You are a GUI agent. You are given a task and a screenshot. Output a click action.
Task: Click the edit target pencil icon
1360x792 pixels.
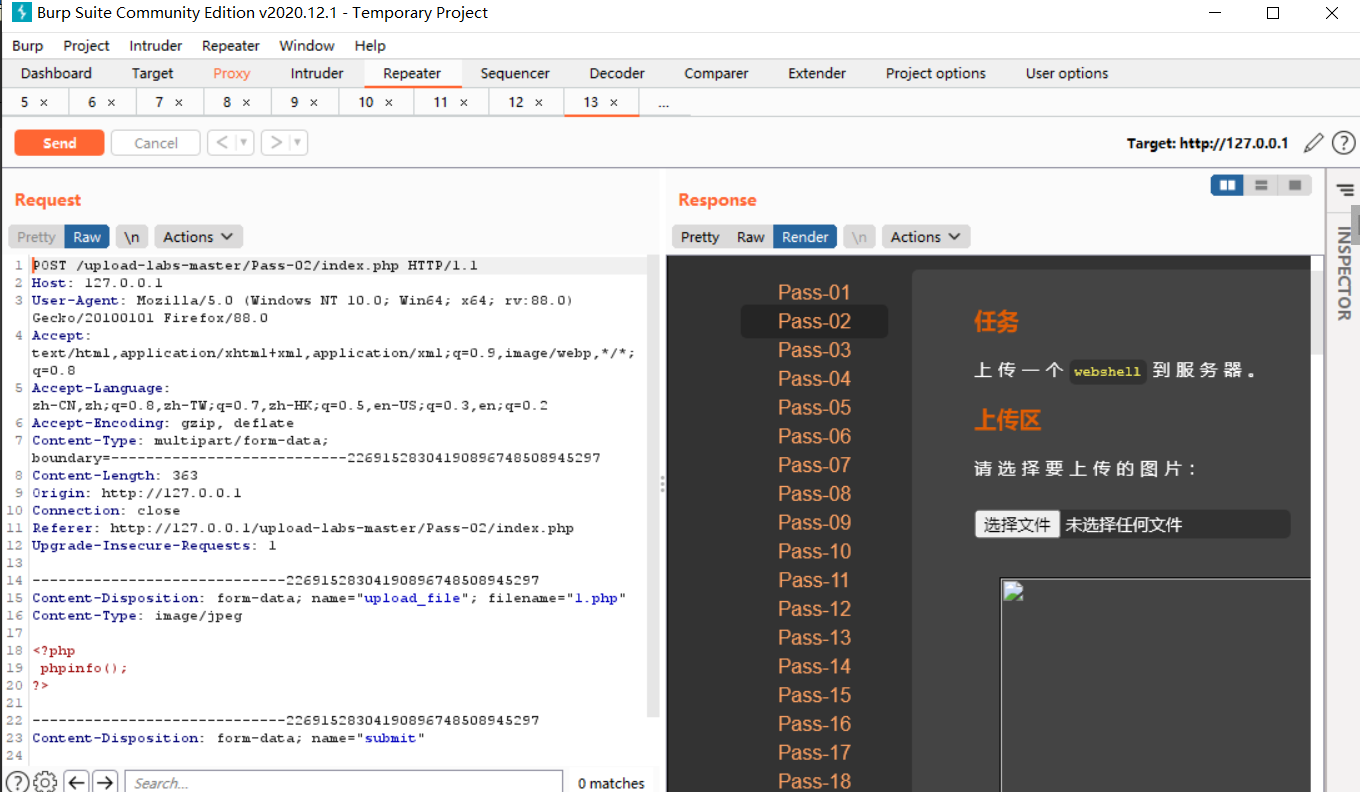[x=1314, y=143]
